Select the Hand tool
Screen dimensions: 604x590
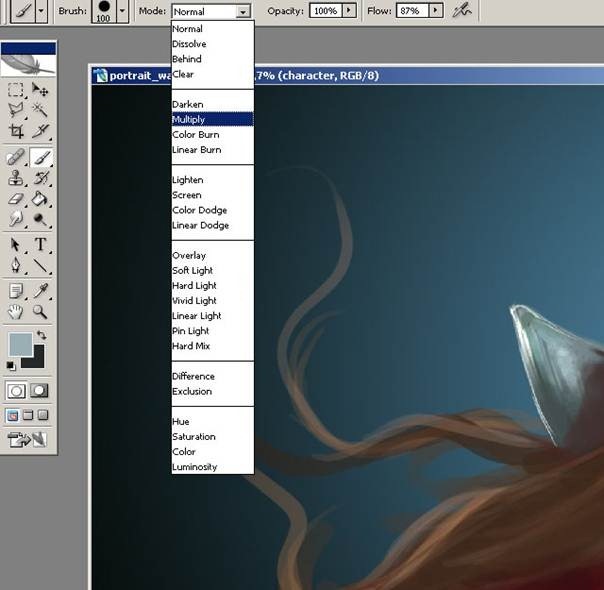click(x=15, y=312)
